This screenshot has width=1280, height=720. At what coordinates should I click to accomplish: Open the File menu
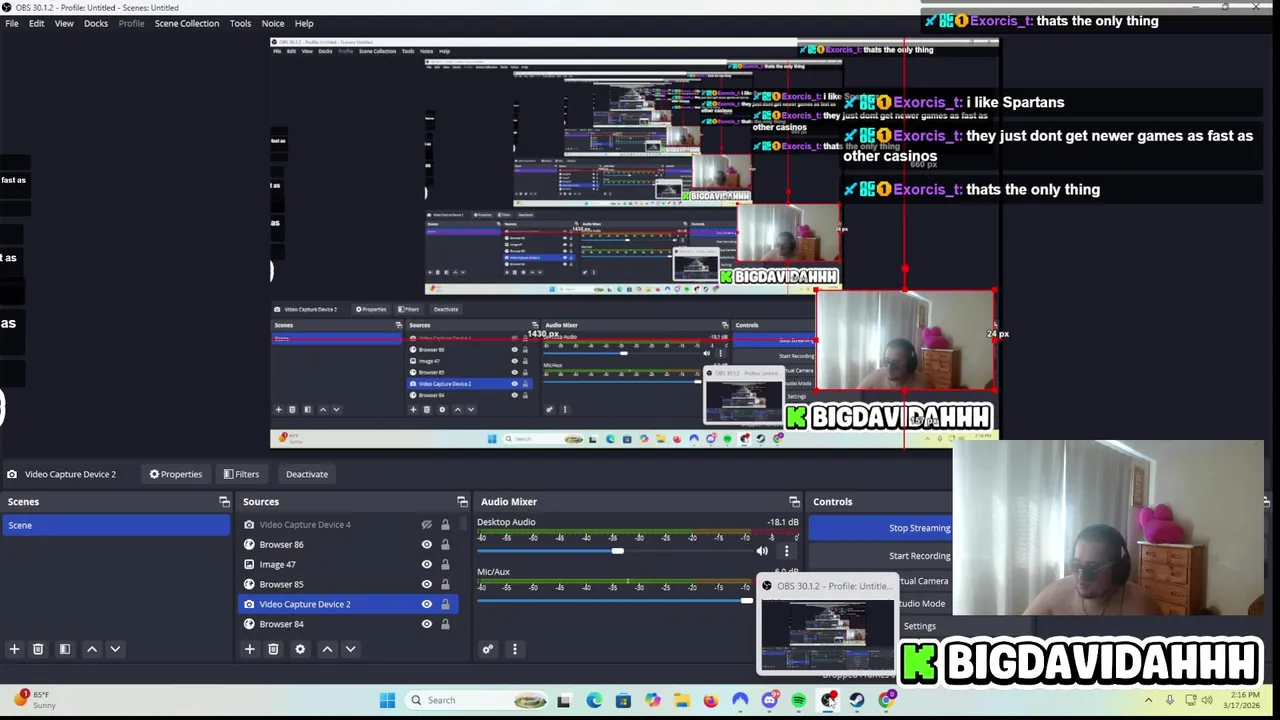coord(12,23)
